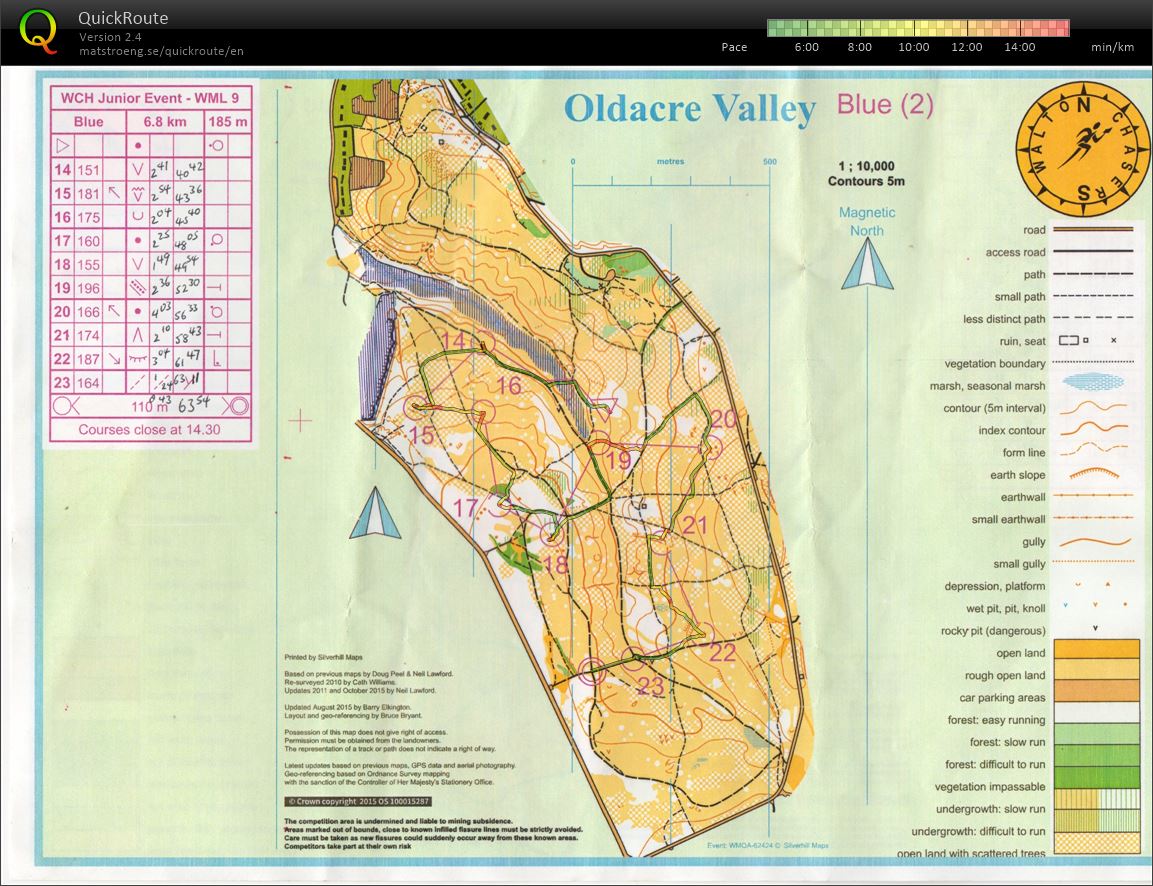Click the metres scale bar
This screenshot has height=886, width=1153.
point(671,174)
